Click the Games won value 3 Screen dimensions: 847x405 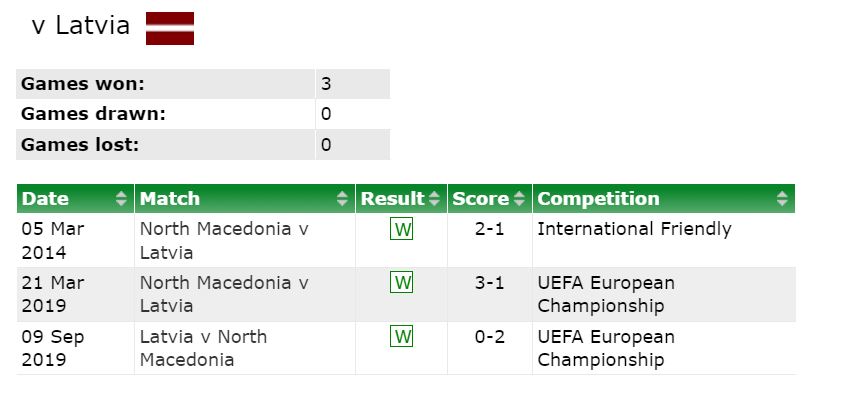[326, 84]
